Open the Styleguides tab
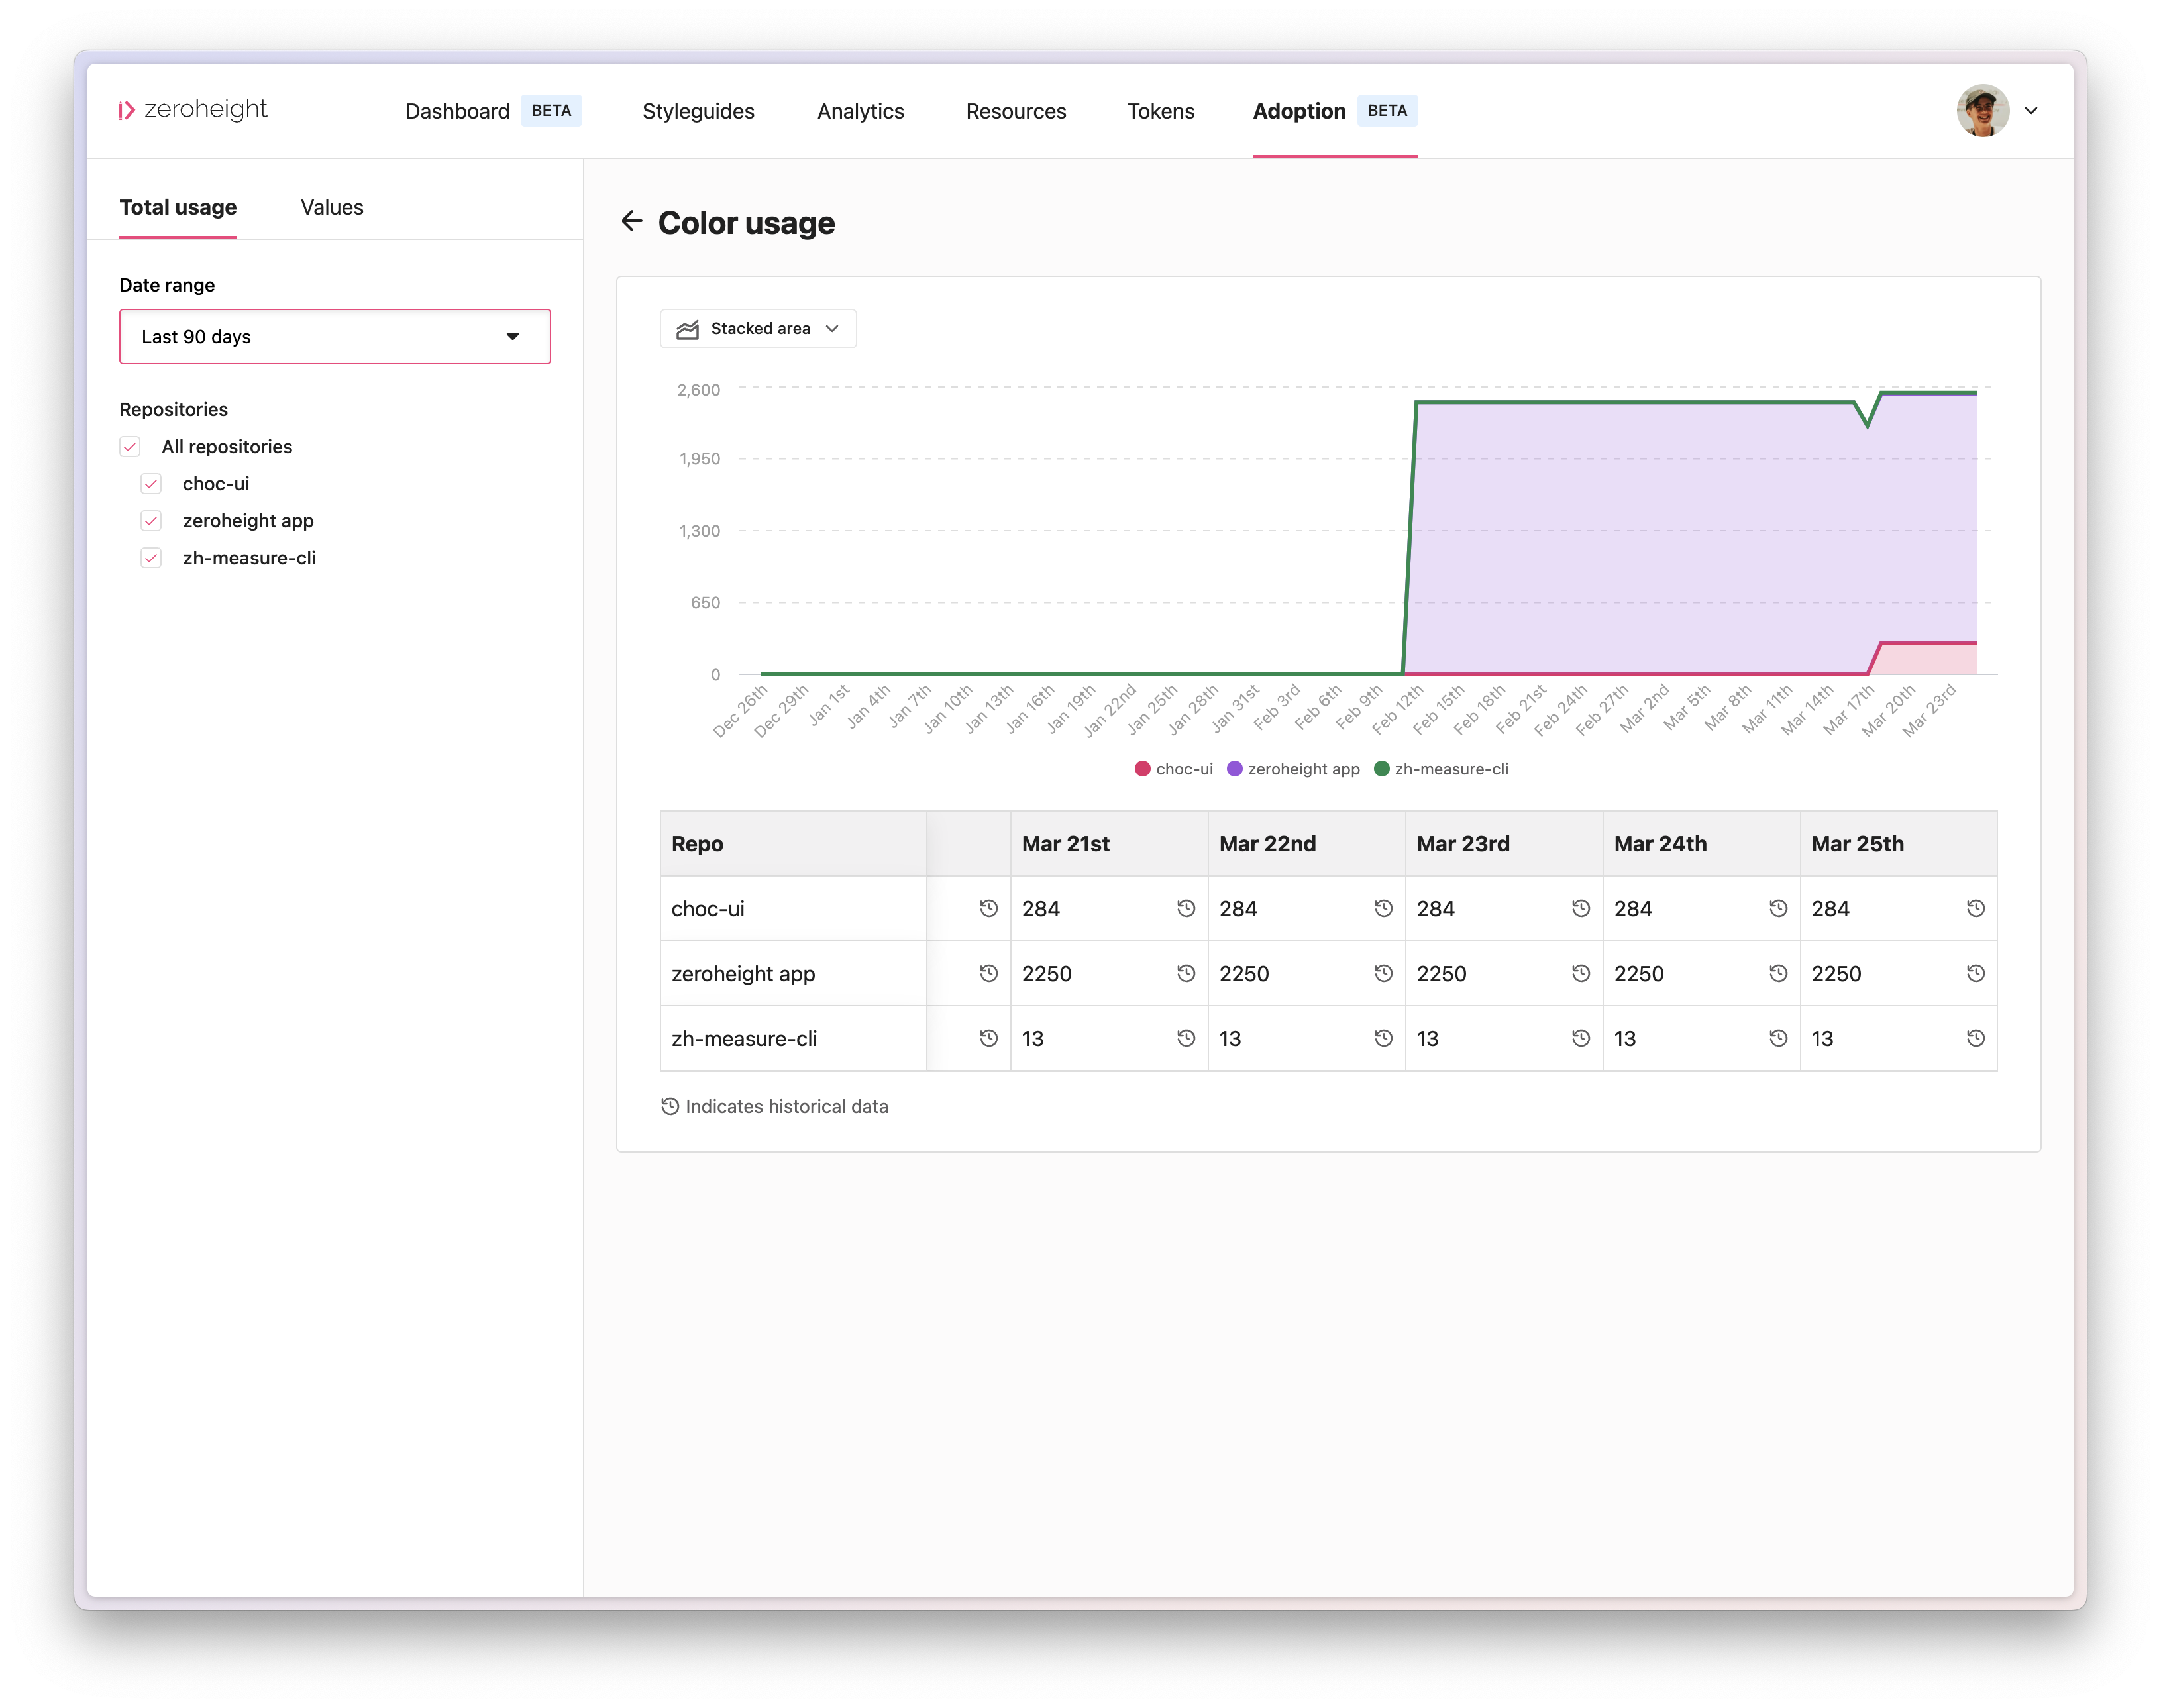Screen dimensions: 2161x1708 click(x=698, y=111)
